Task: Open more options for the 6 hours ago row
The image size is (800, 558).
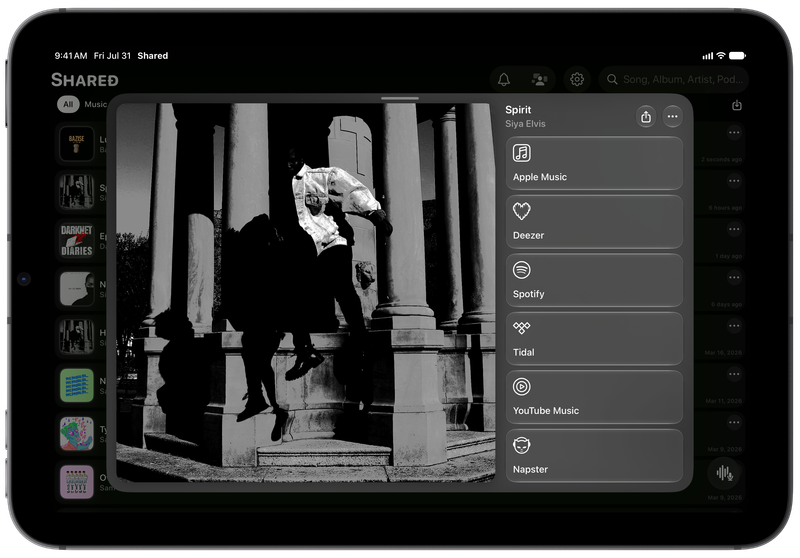Action: (x=734, y=181)
